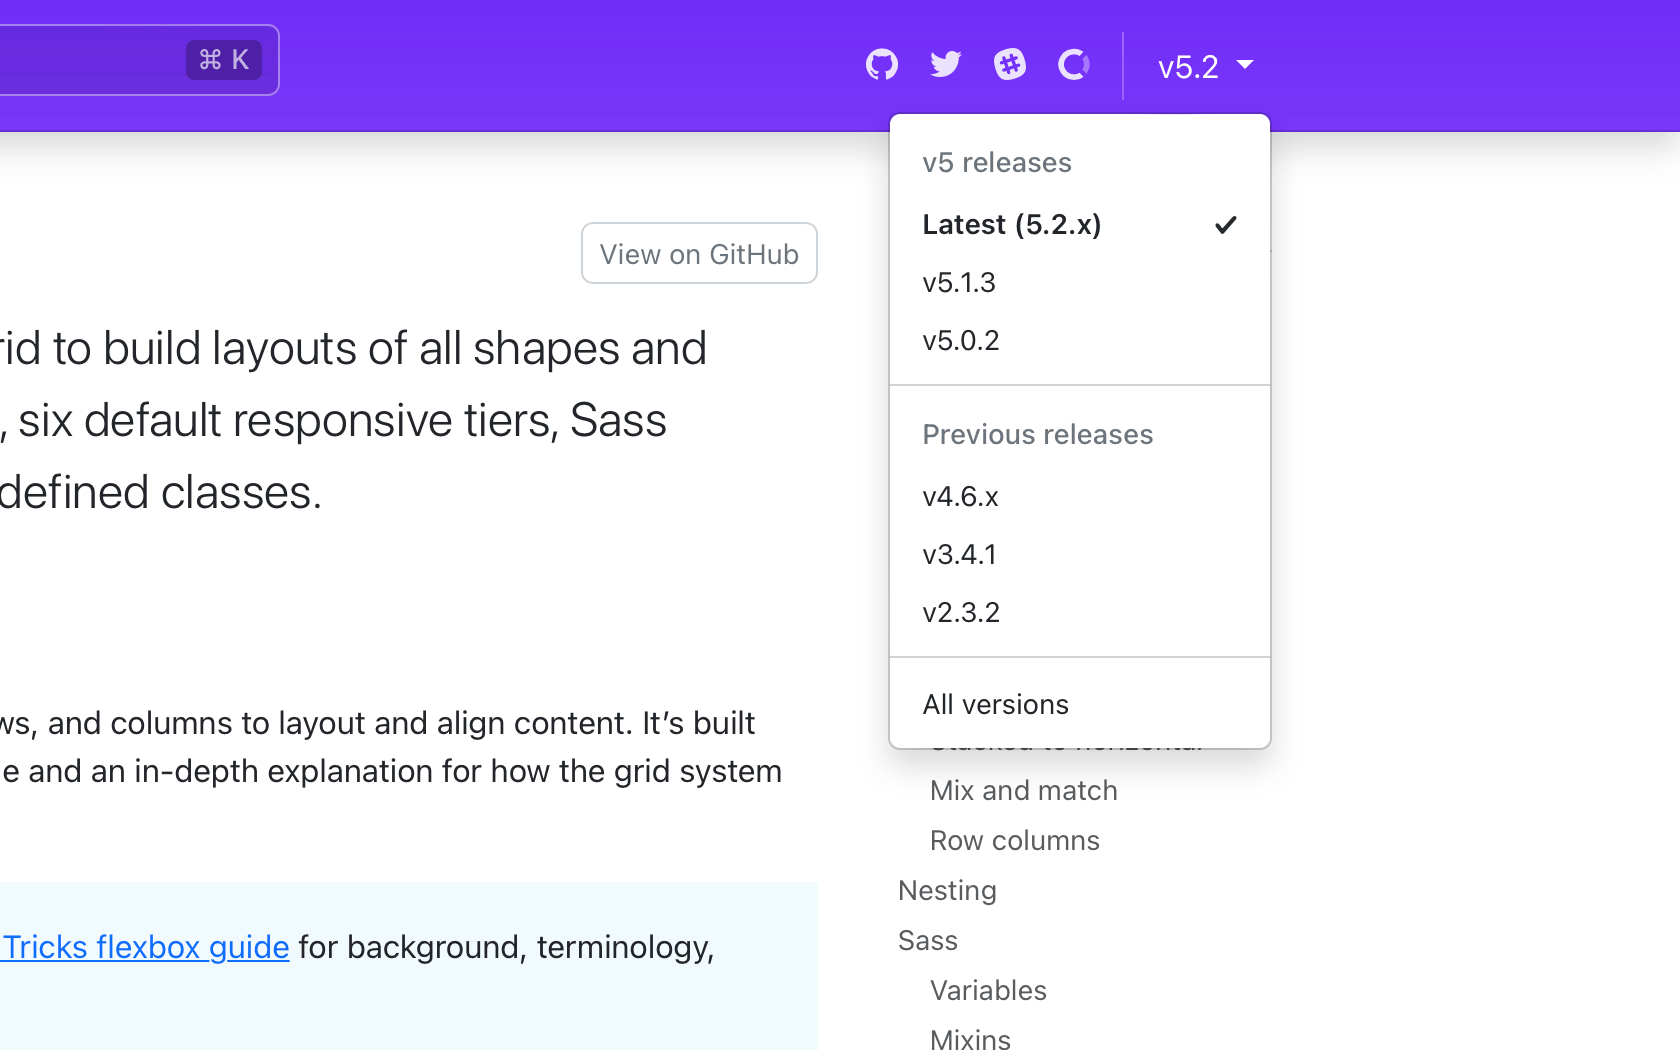
Task: Navigate to the Nesting section
Action: (947, 891)
